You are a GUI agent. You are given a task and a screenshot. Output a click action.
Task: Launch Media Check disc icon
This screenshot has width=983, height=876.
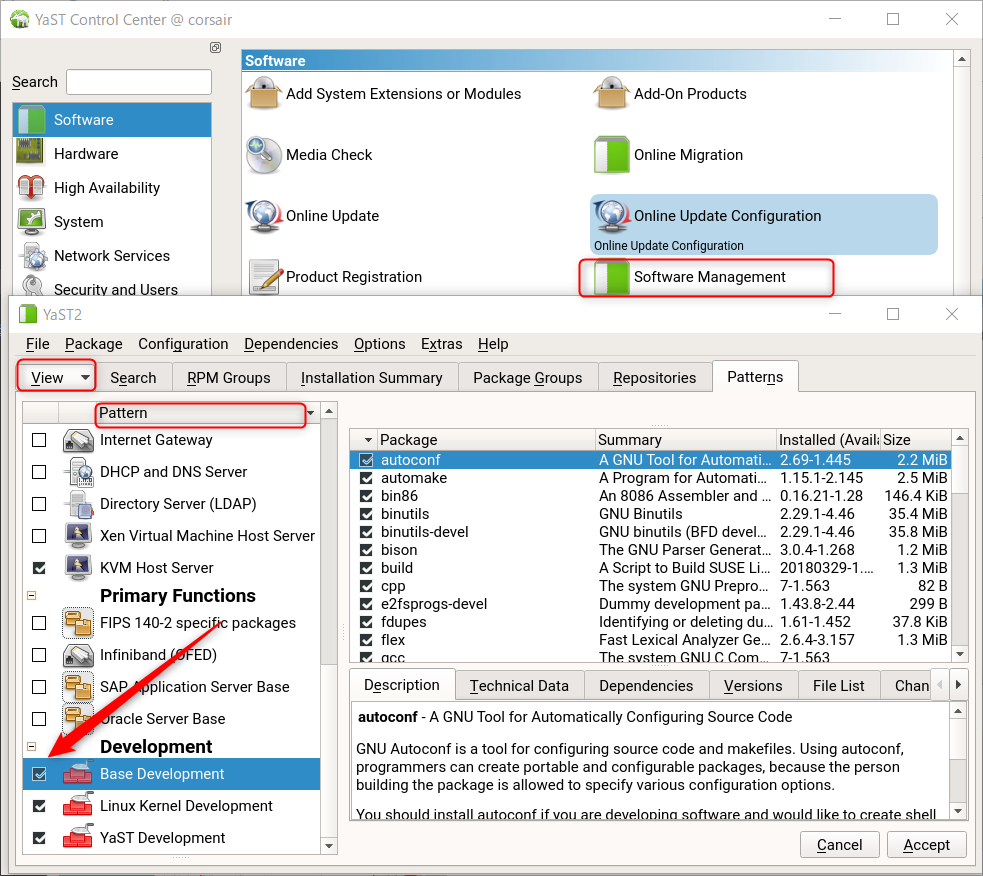(263, 154)
